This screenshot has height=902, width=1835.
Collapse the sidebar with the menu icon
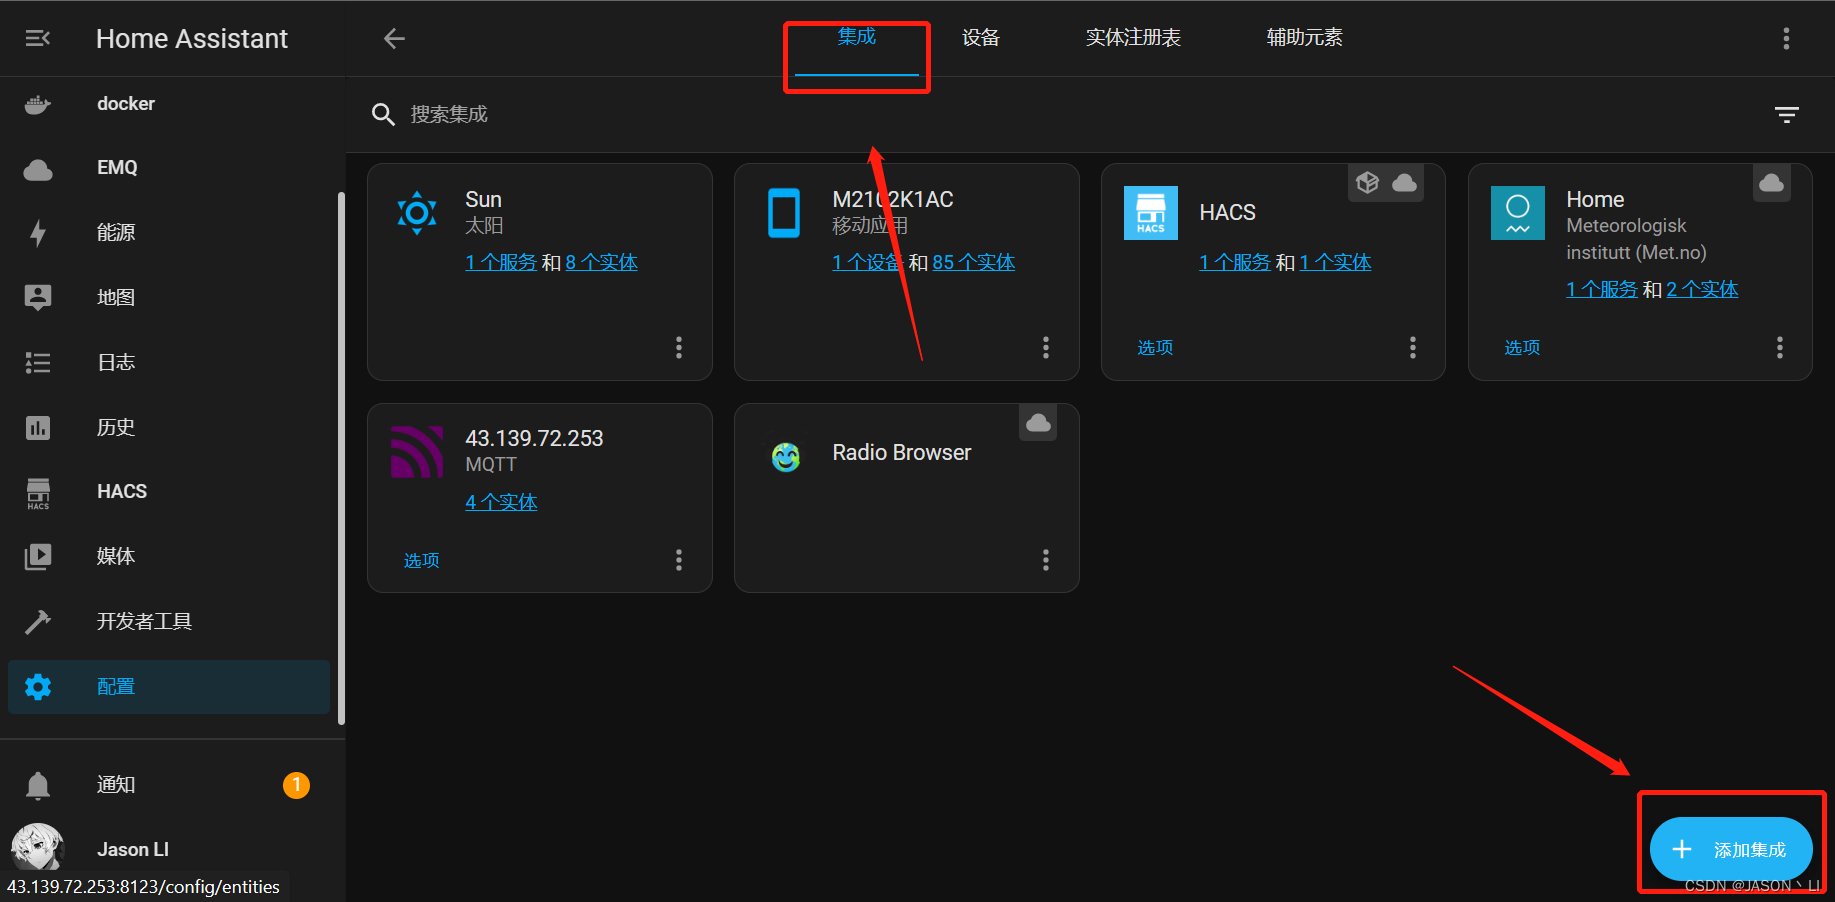[x=38, y=38]
